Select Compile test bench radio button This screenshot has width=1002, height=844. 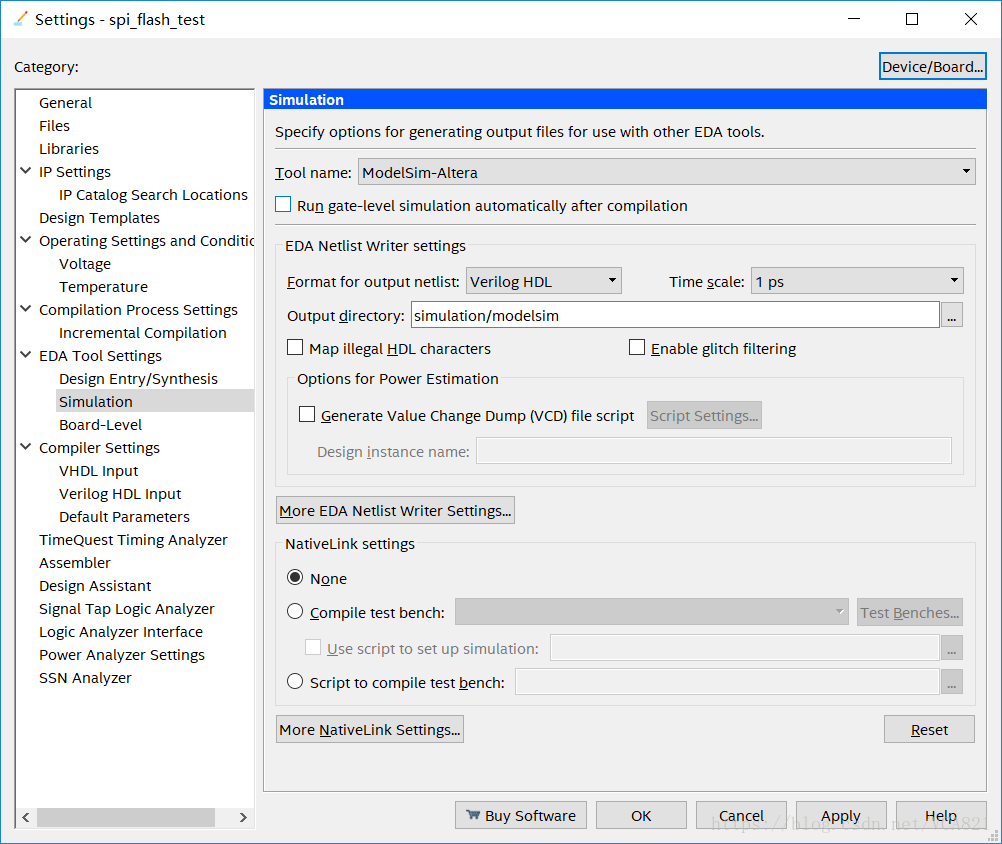tap(295, 611)
